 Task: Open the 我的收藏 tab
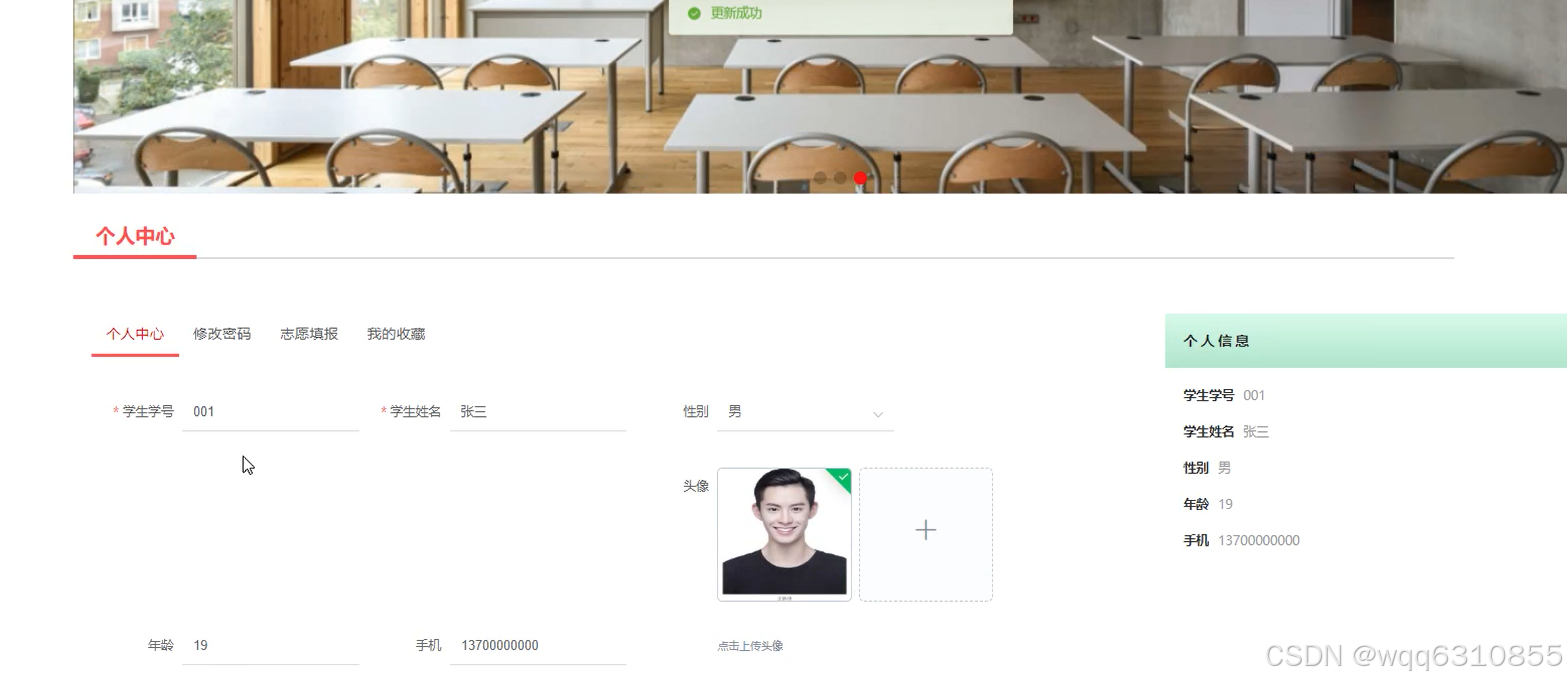click(396, 334)
